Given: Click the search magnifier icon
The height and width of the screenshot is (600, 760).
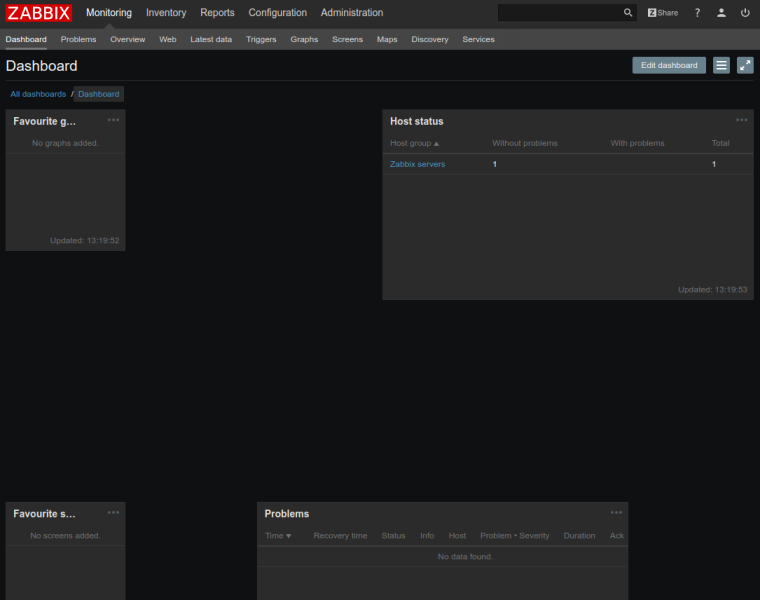Looking at the screenshot, I should coord(628,13).
